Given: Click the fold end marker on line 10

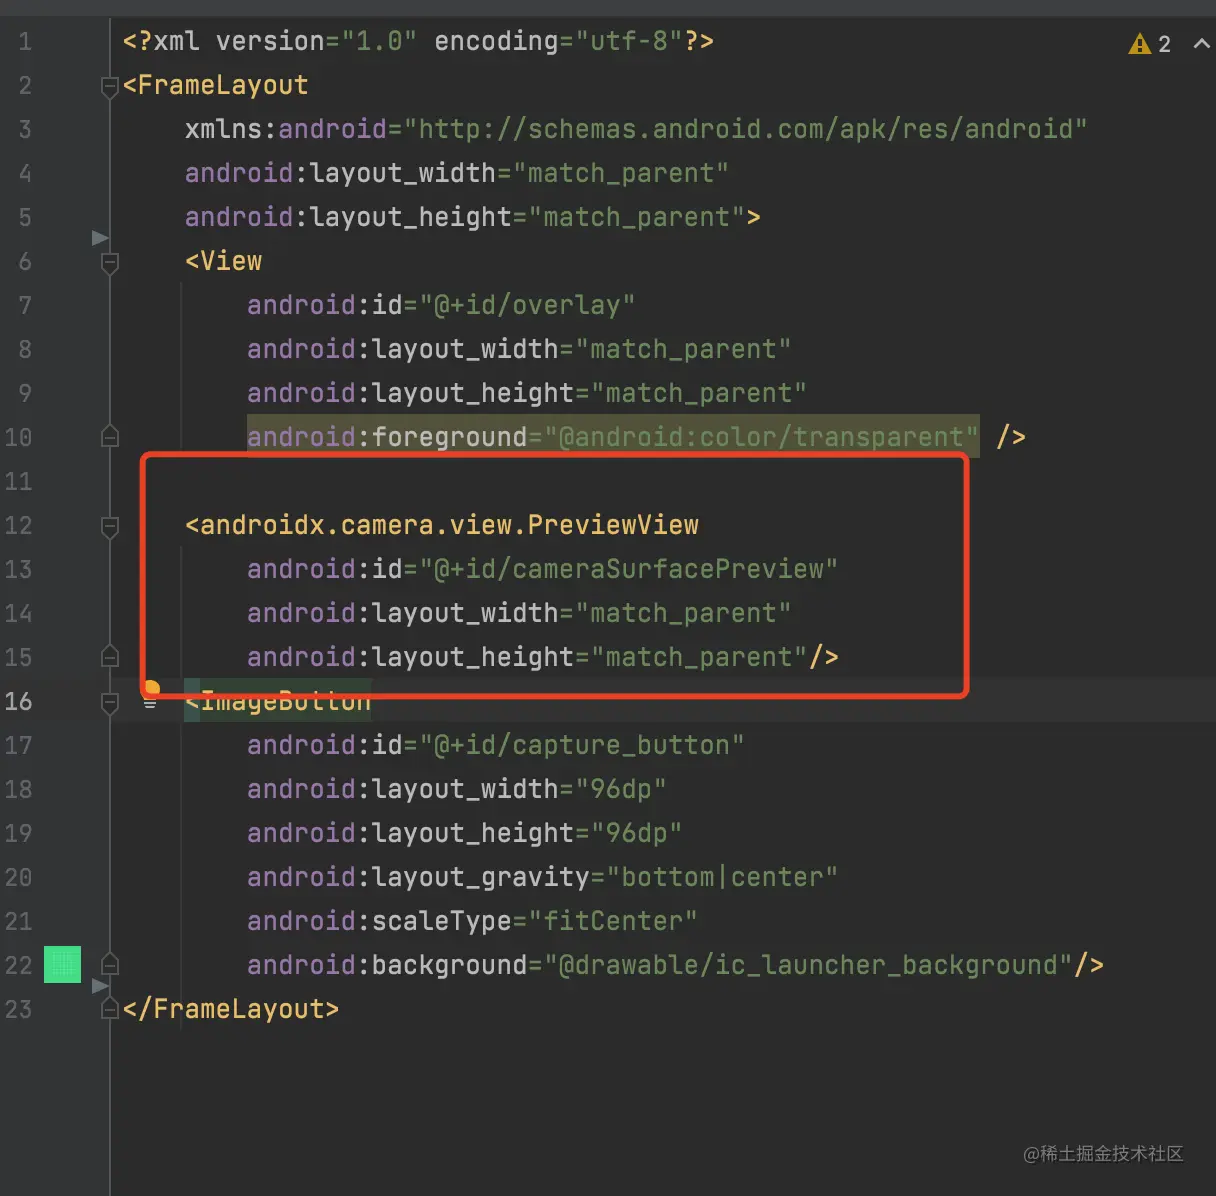Looking at the screenshot, I should click(x=110, y=437).
